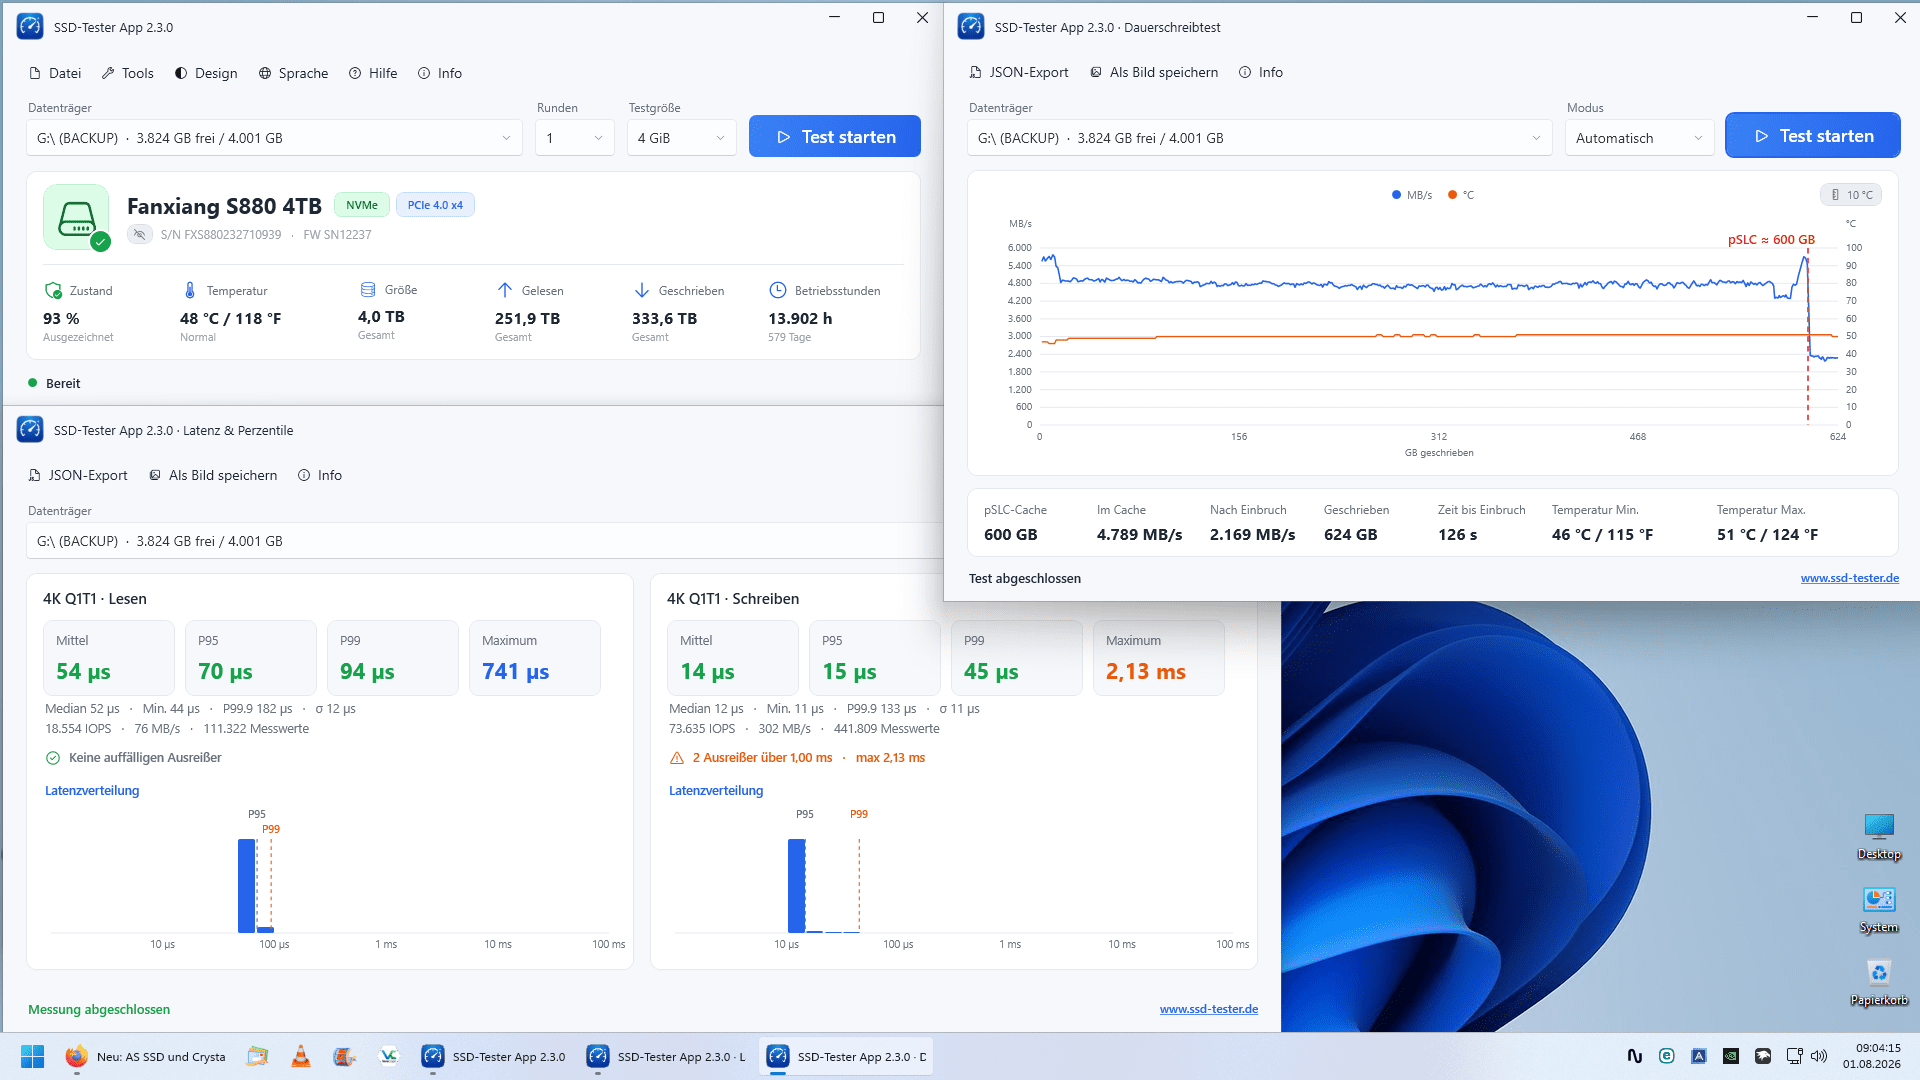
Task: Expand the Testgröße 4 GiB dropdown
Action: tap(682, 138)
